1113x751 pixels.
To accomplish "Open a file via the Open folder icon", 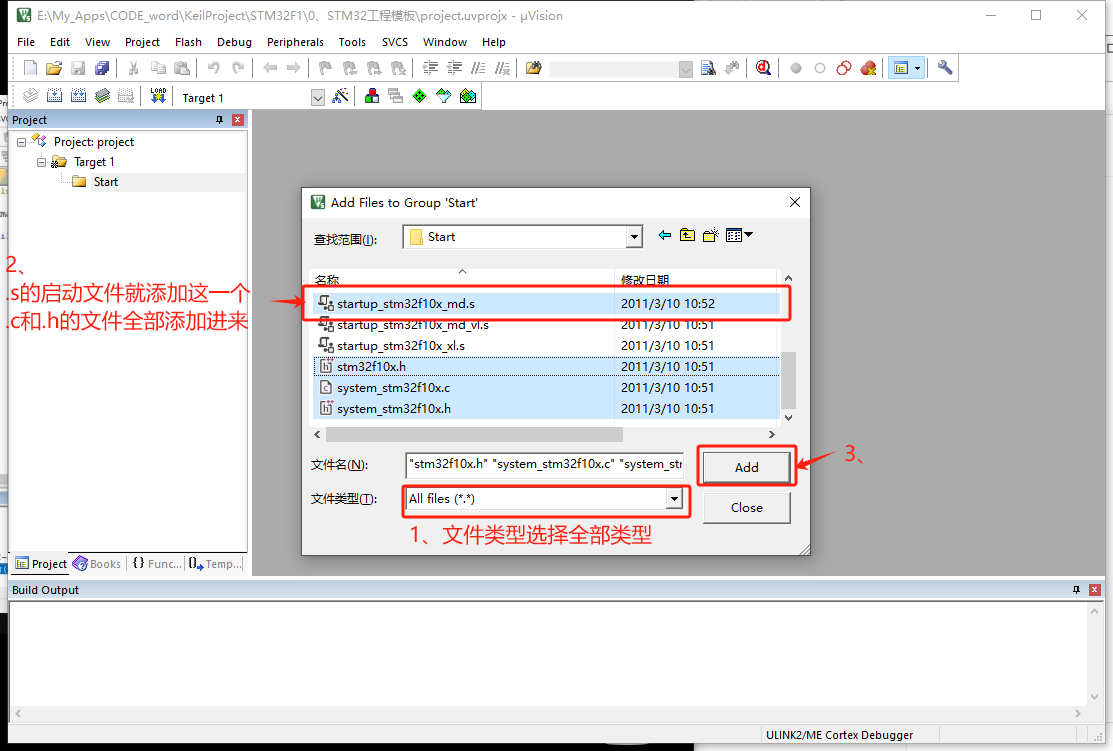I will [x=54, y=68].
